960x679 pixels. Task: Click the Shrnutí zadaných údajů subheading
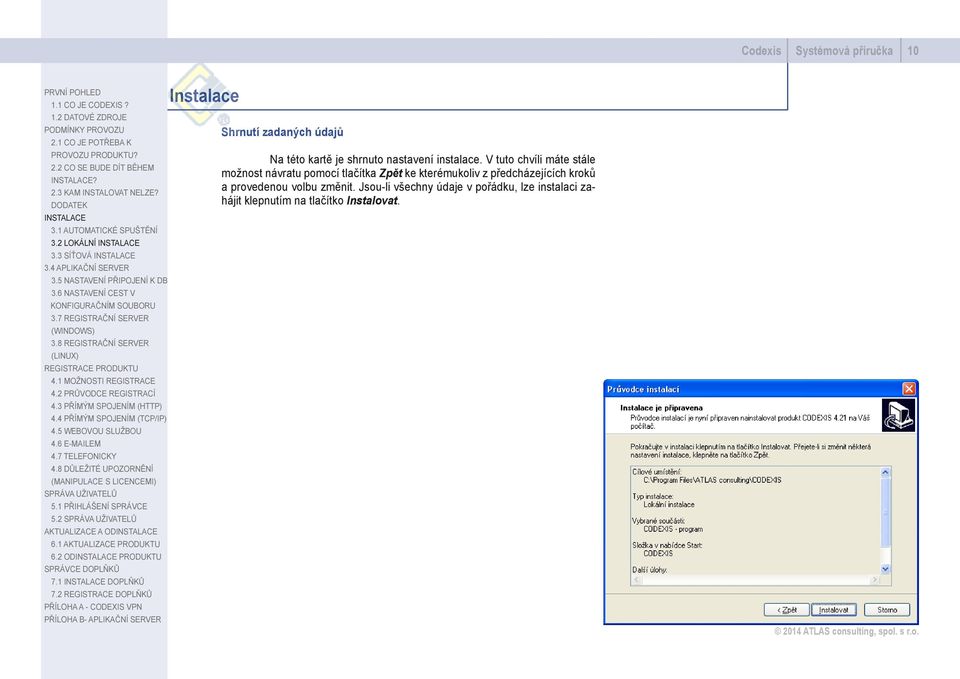[x=282, y=132]
